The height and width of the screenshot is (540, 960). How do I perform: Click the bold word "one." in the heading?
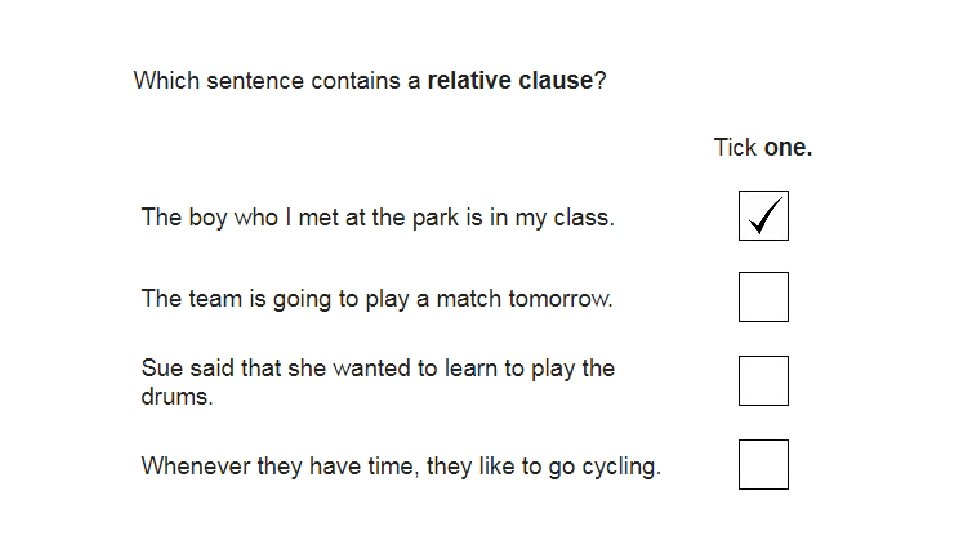pos(789,148)
